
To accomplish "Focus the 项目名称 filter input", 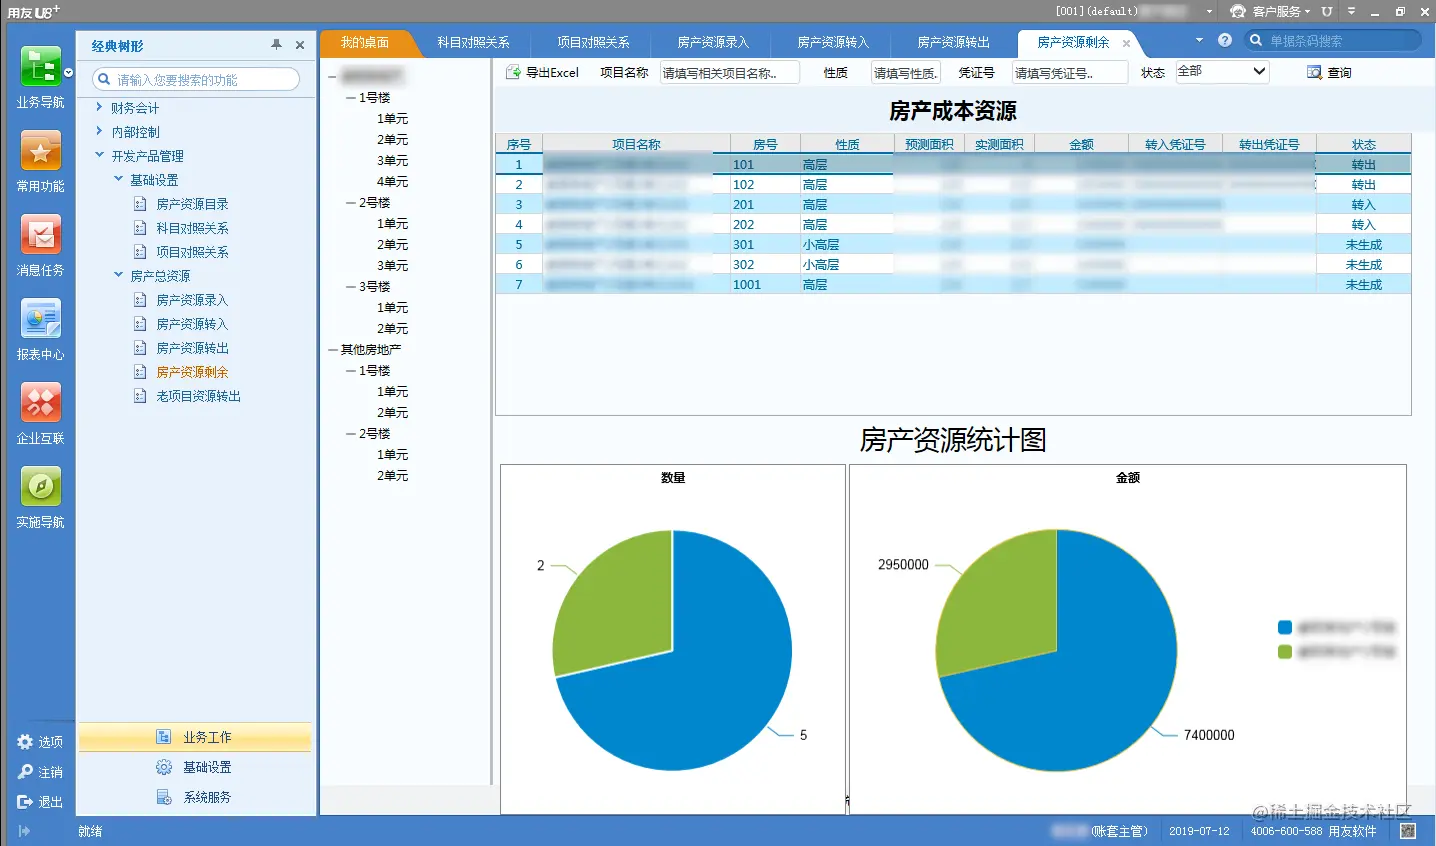I will (730, 72).
